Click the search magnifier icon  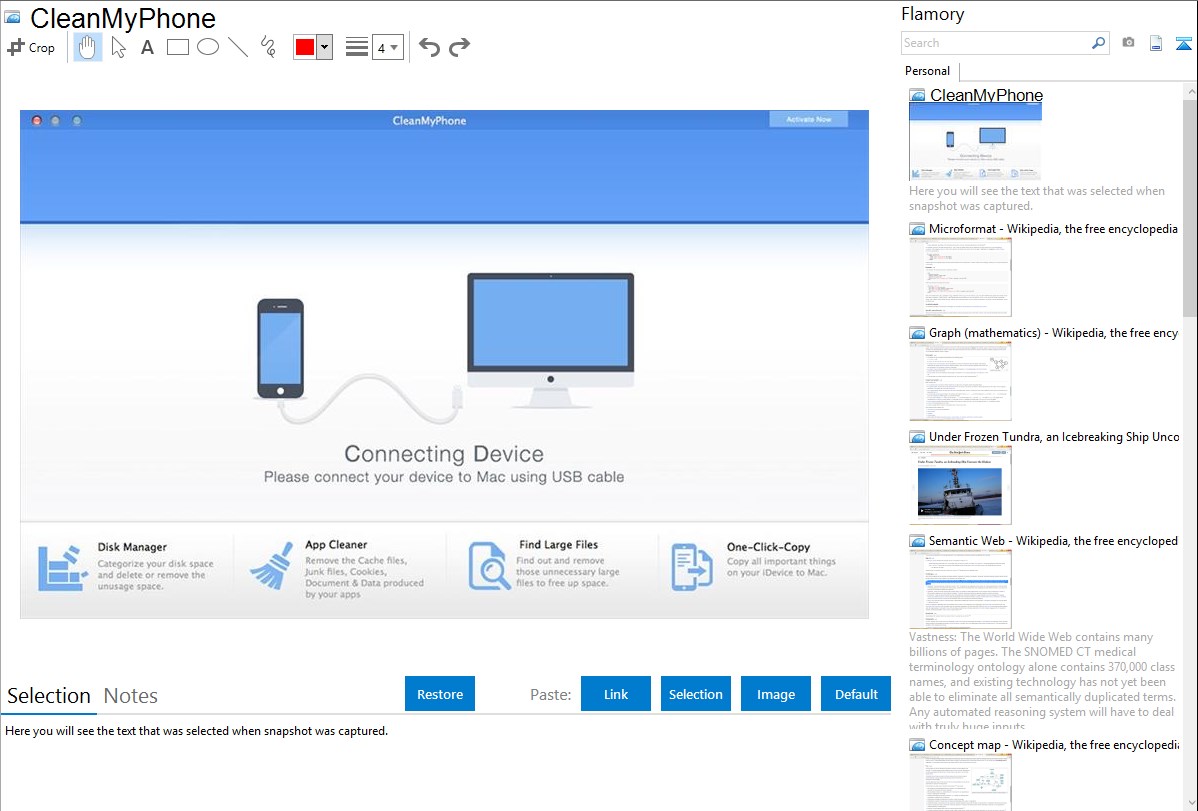[x=1099, y=43]
